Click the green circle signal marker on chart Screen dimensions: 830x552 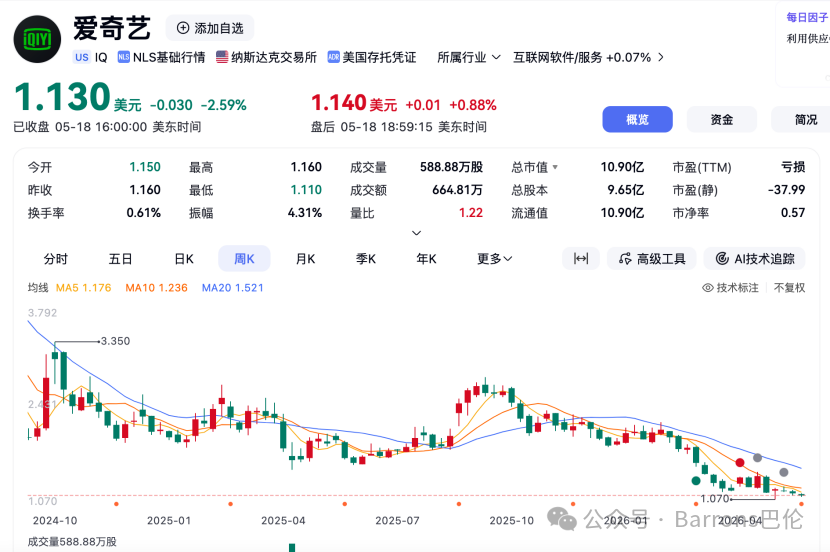pyautogui.click(x=696, y=481)
